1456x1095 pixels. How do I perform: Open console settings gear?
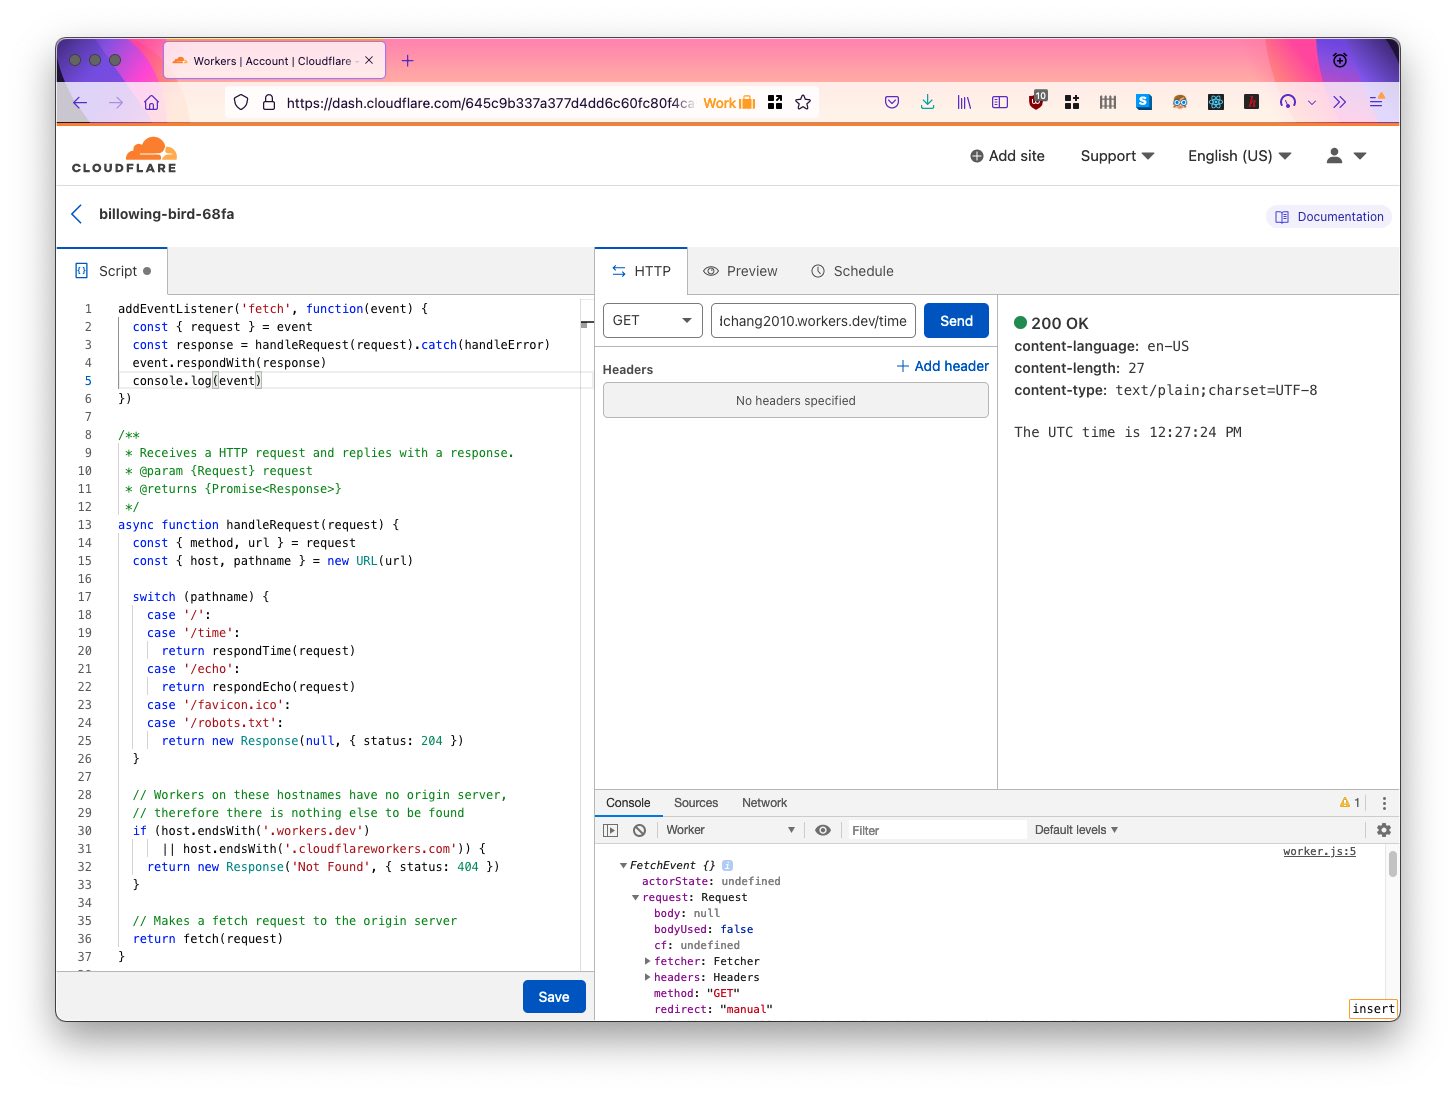1384,830
